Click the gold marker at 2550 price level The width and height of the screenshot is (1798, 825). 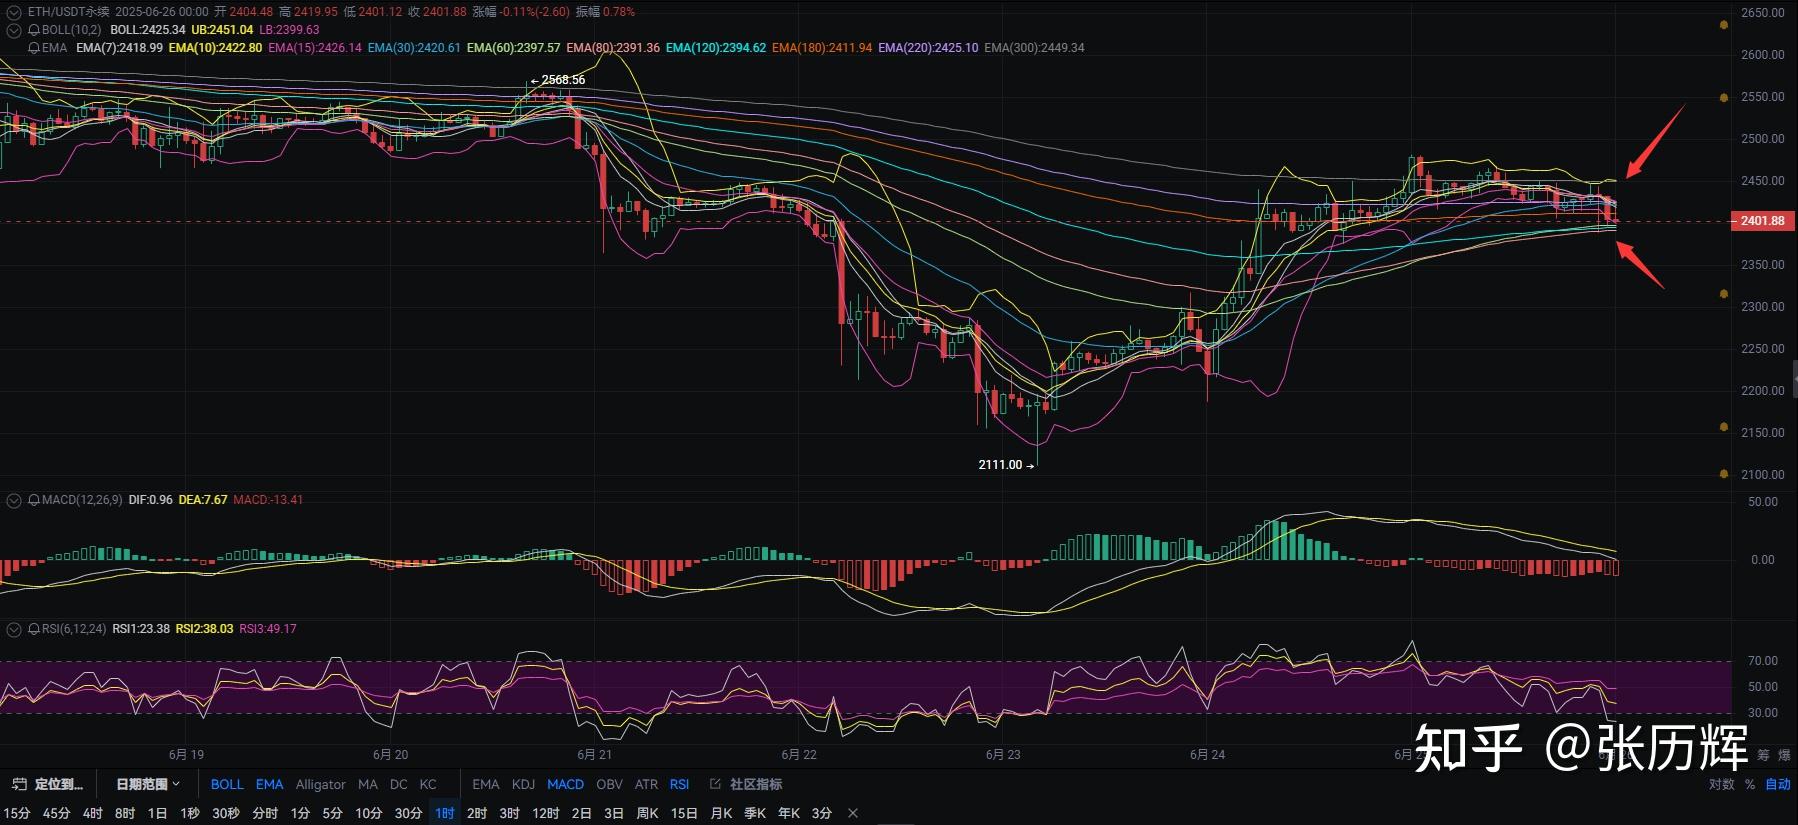click(1723, 98)
